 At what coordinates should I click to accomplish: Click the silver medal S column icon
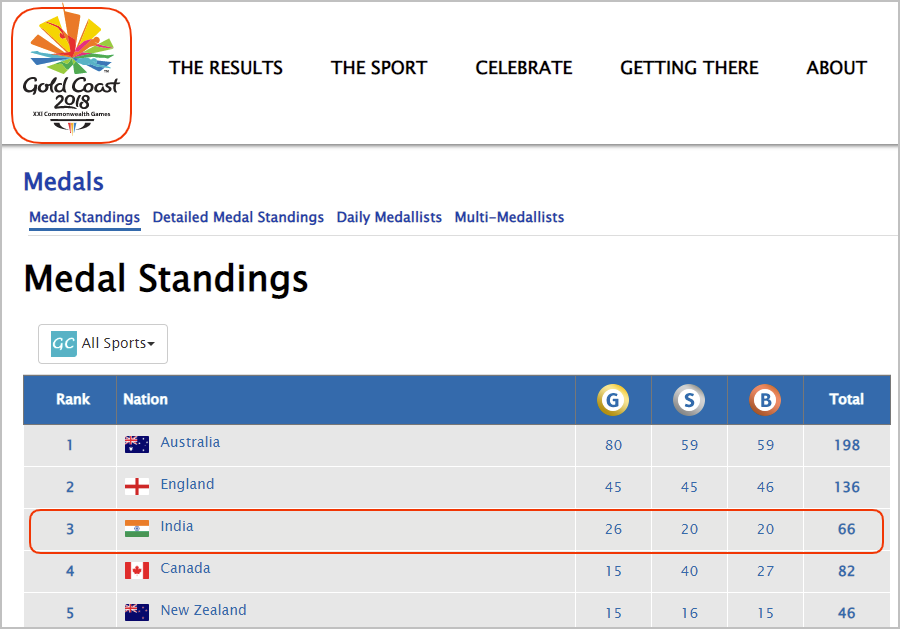tap(689, 399)
